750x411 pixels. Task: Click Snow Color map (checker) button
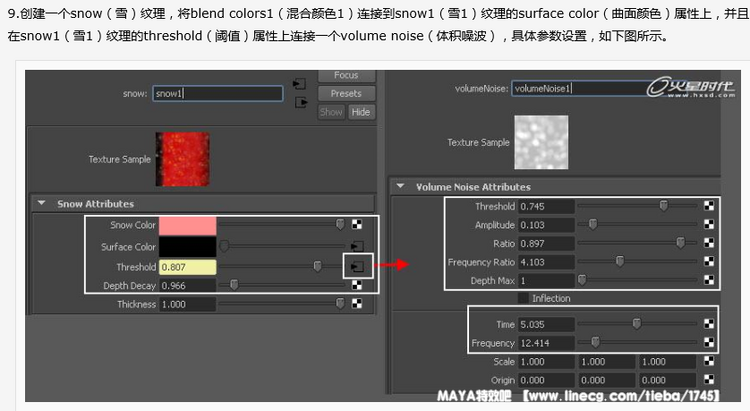tap(357, 225)
